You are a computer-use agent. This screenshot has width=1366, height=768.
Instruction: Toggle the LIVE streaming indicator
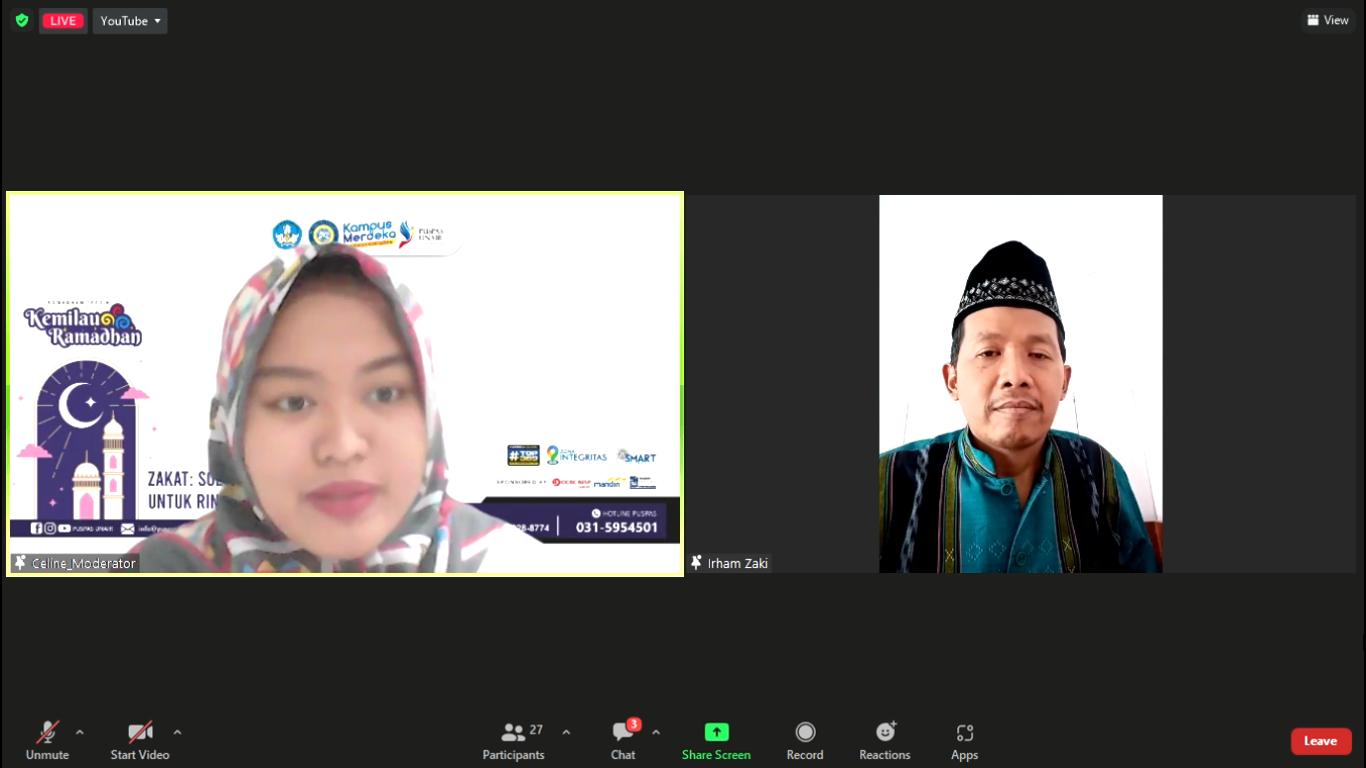click(x=62, y=20)
